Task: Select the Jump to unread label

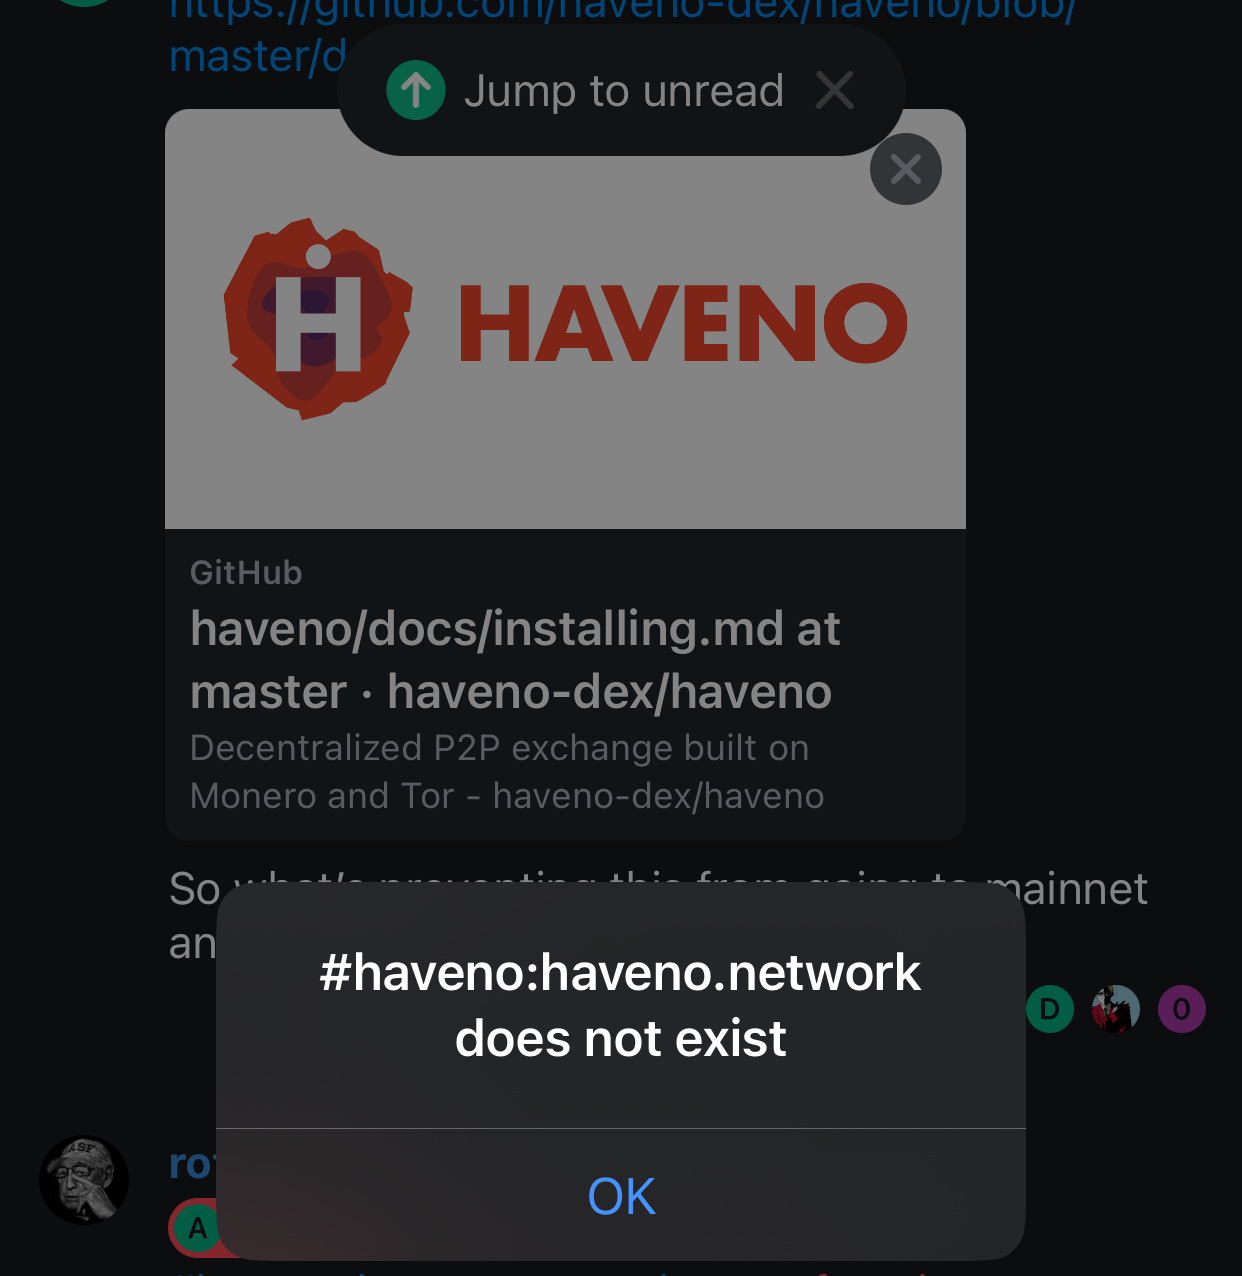Action: 624,91
